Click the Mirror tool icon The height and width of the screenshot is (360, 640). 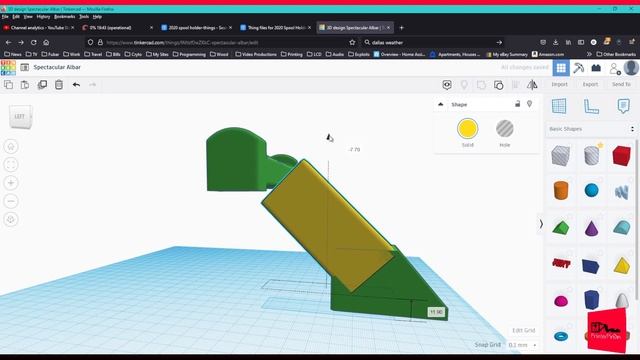coord(532,84)
